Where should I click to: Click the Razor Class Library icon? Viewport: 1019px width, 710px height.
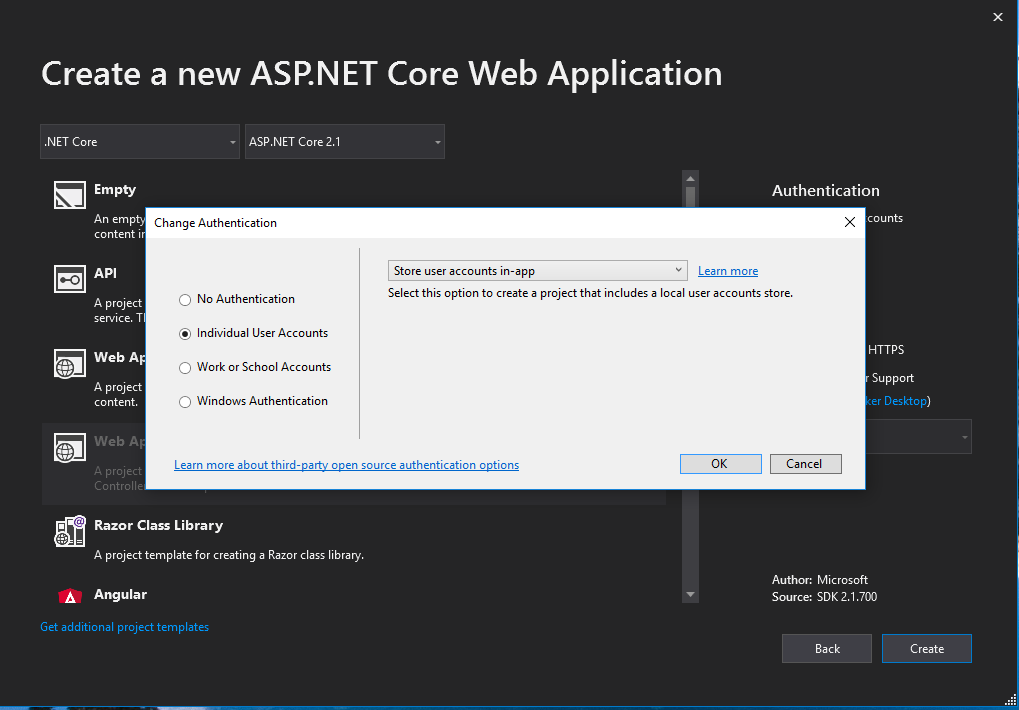(x=69, y=531)
